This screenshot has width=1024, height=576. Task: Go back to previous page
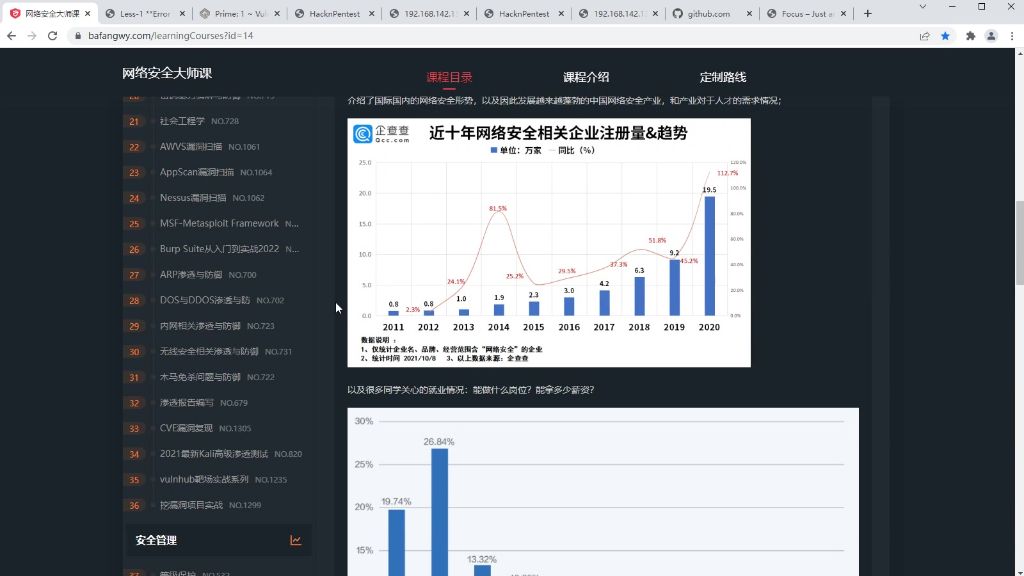[x=11, y=36]
